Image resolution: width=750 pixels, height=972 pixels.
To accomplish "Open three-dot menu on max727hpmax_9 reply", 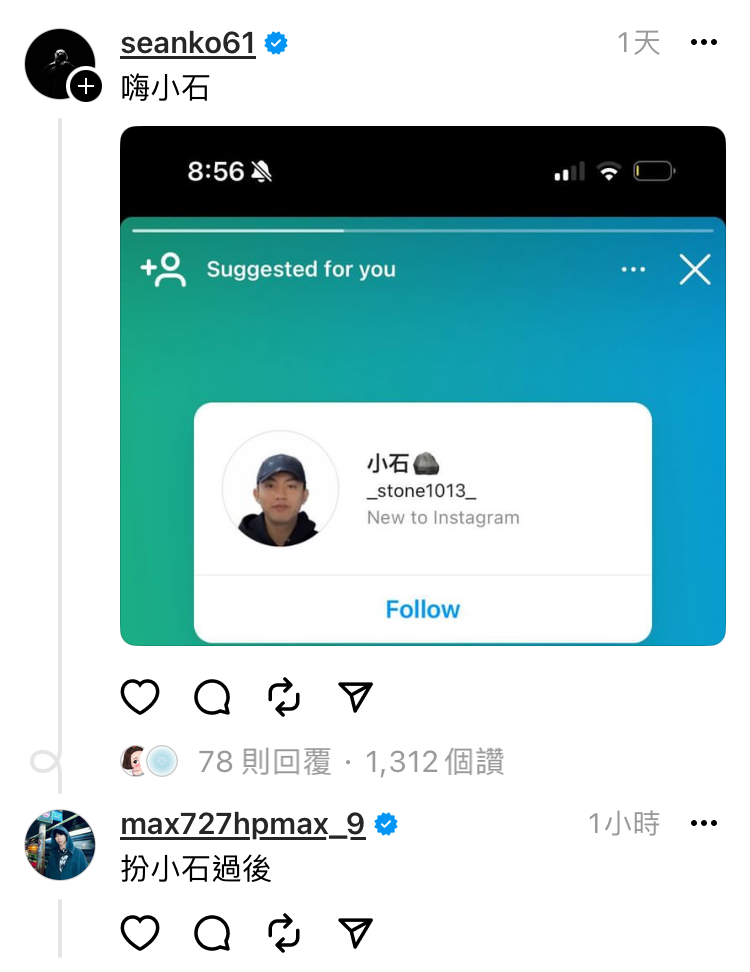I will pos(704,823).
